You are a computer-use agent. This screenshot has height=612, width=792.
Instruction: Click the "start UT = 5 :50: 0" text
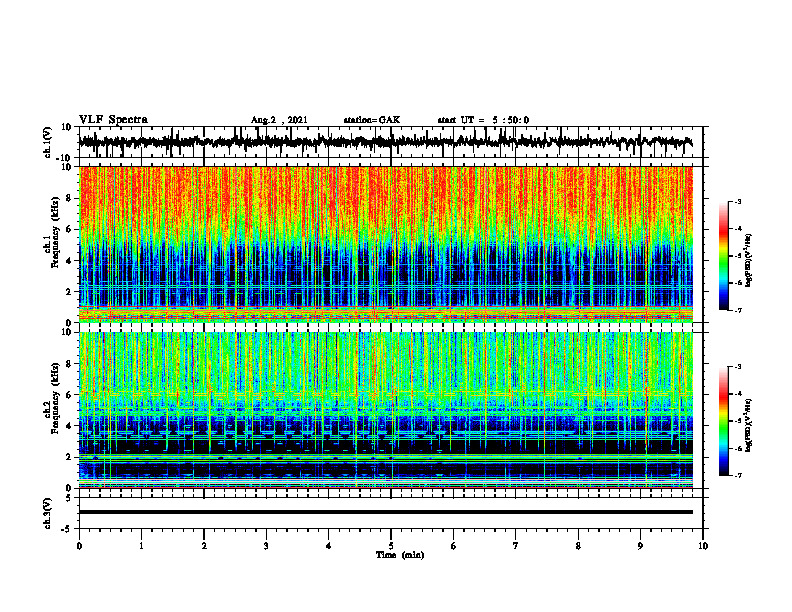(x=483, y=120)
